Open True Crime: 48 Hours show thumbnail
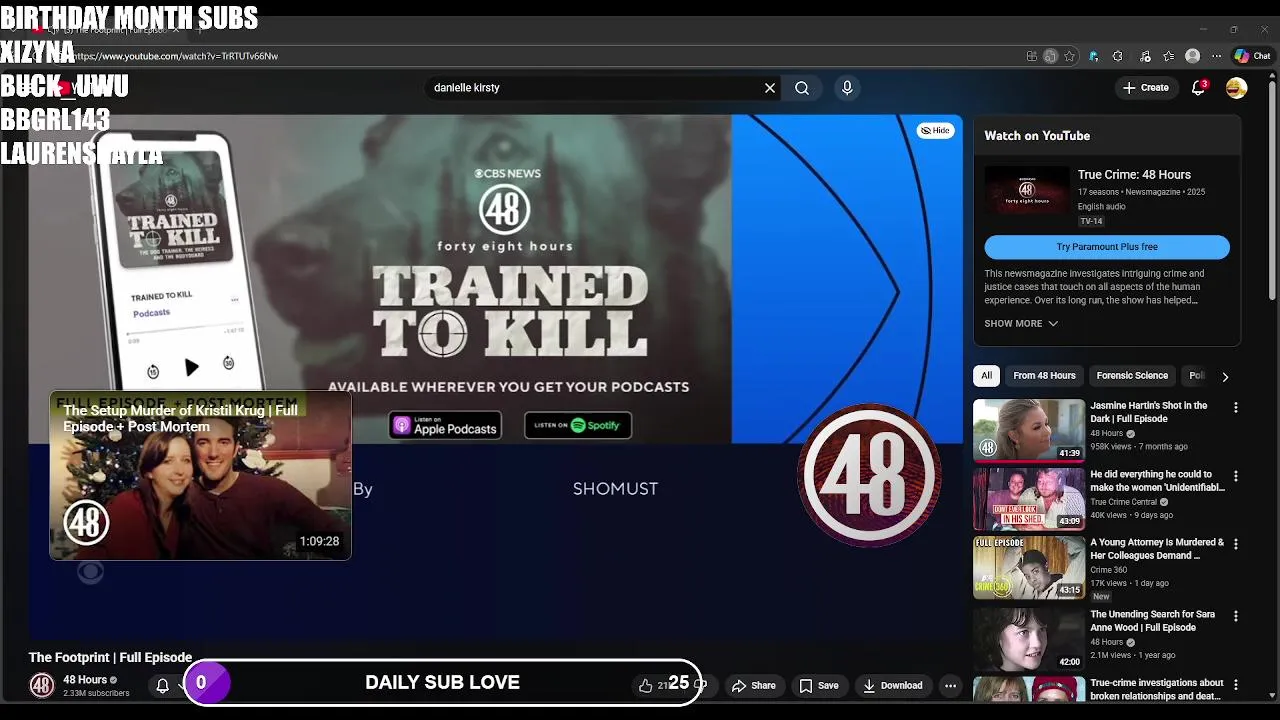Viewport: 1280px width, 720px height. pos(1026,190)
